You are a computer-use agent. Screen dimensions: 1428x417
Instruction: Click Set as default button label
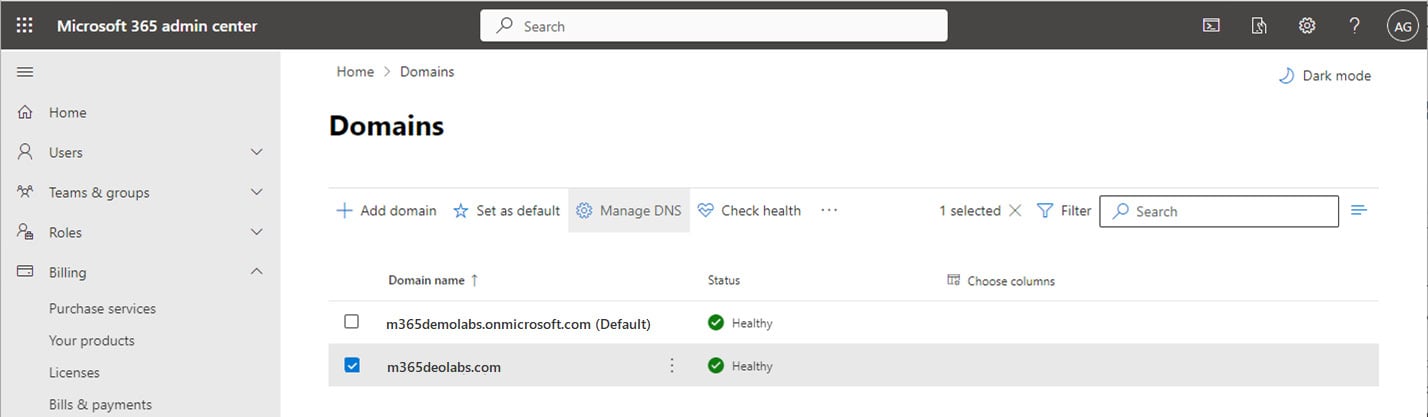(518, 211)
